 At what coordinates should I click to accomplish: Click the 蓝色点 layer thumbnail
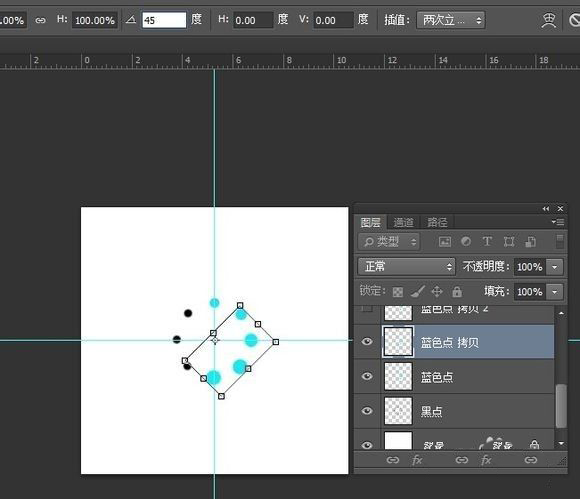(398, 376)
